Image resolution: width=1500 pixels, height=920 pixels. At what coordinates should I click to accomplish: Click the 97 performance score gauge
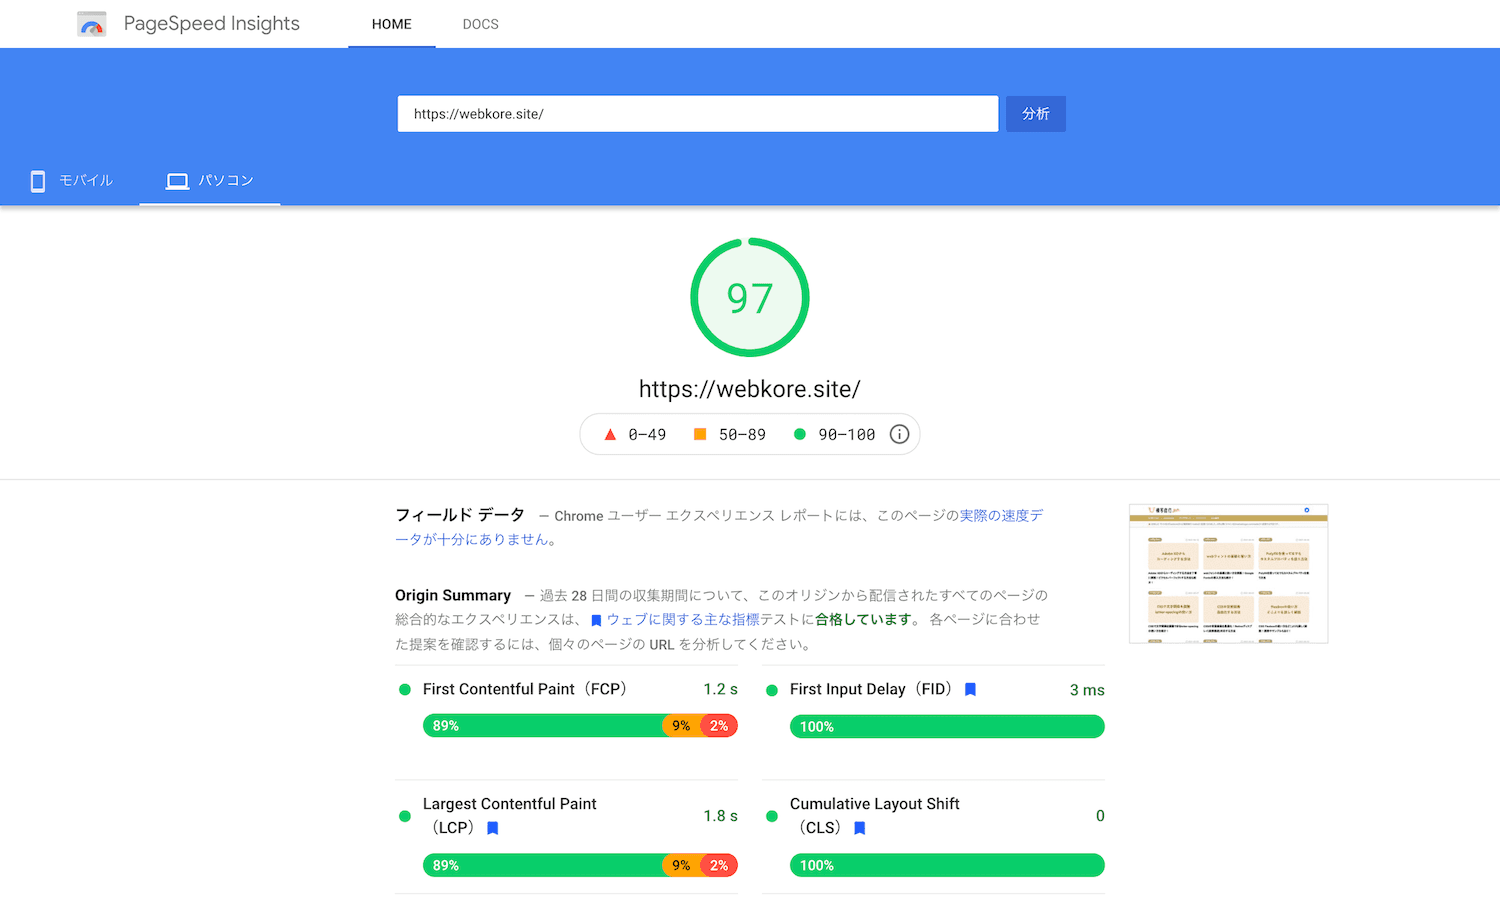[750, 297]
